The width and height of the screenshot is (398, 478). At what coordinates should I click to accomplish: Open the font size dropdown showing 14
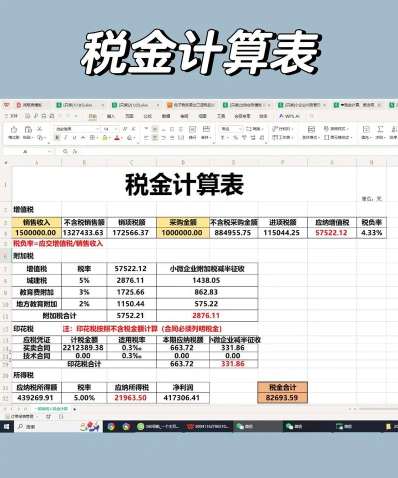point(116,129)
